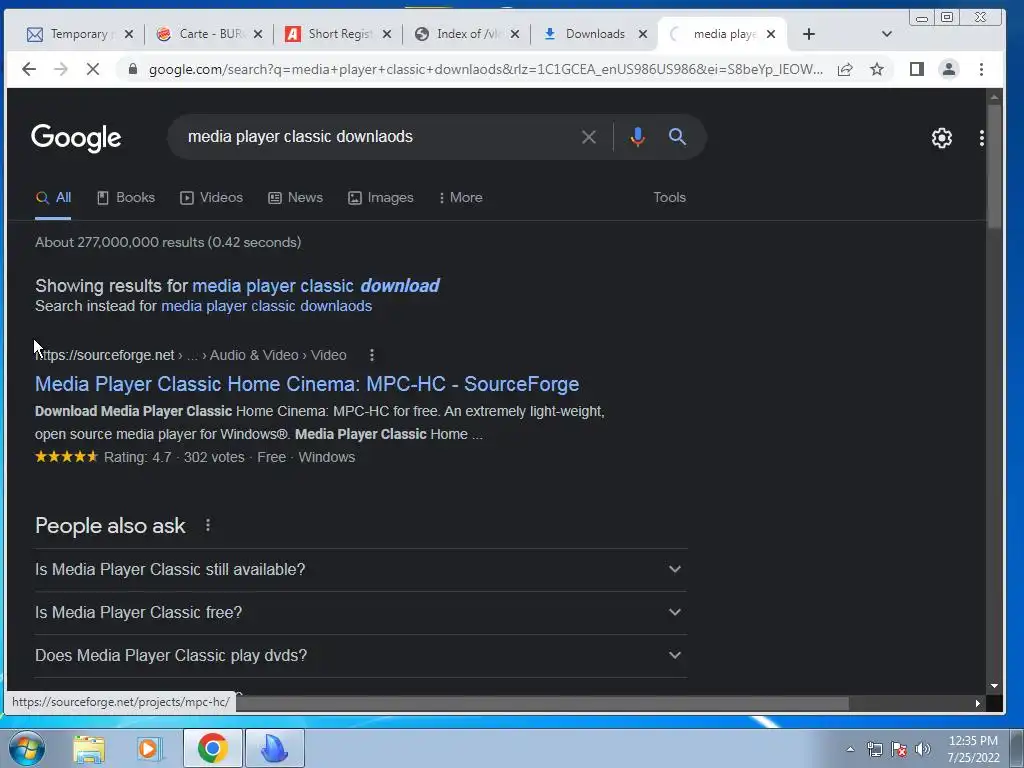This screenshot has height=768, width=1024.
Task: Bookmark this page with the star
Action: coord(876,69)
